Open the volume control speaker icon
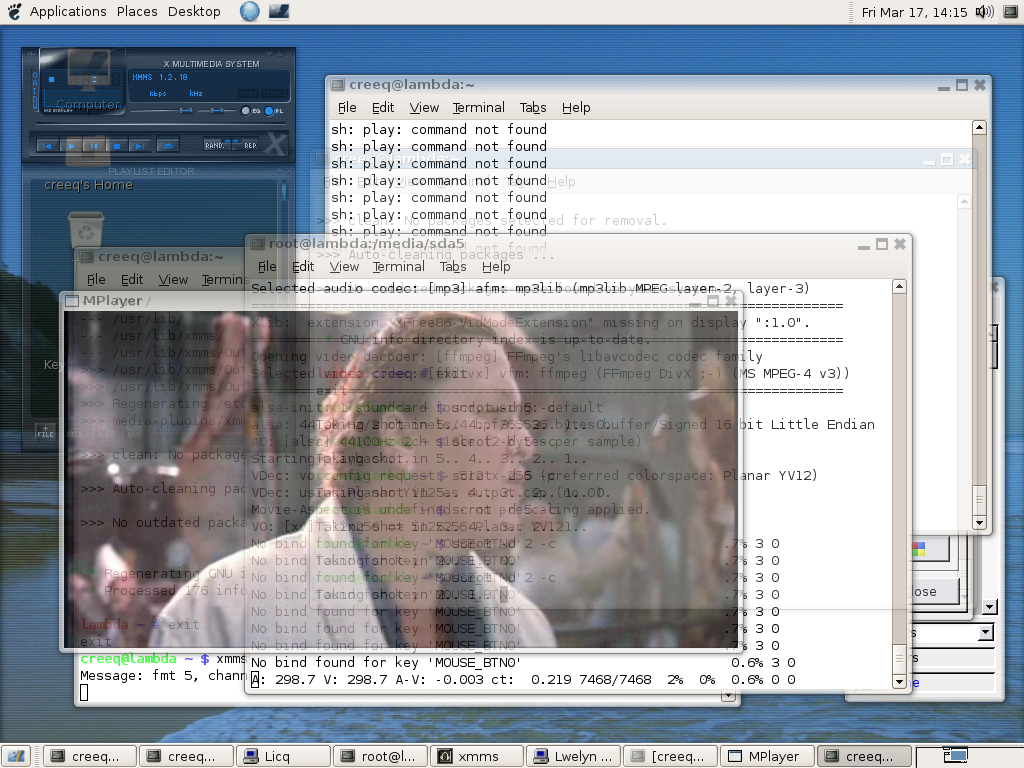The image size is (1024, 768). 984,12
